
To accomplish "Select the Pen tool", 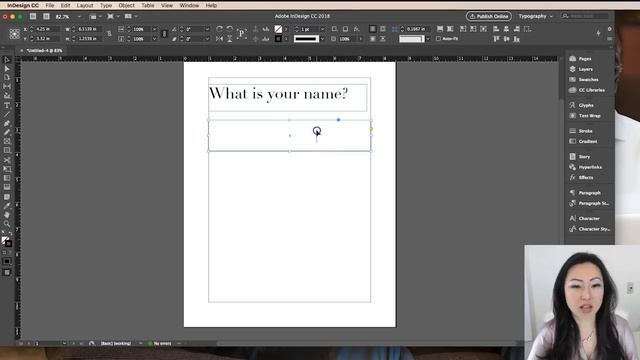I will coord(7,123).
